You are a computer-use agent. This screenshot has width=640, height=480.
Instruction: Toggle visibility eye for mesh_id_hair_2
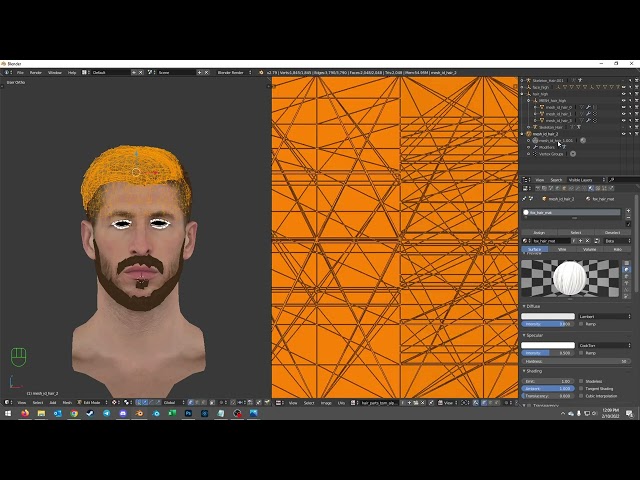623,134
